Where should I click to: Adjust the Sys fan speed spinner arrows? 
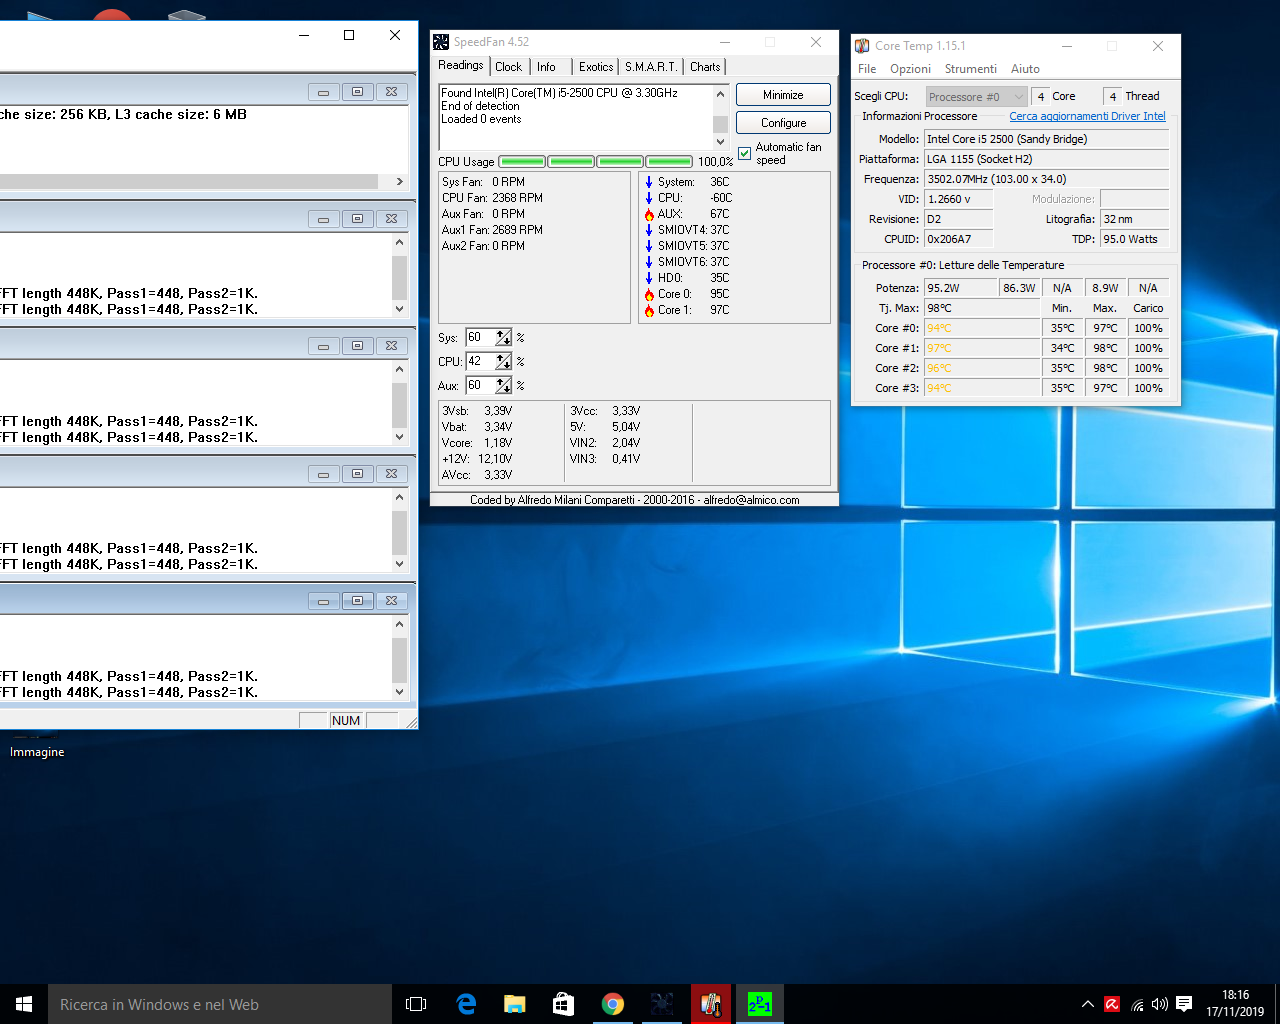click(503, 337)
